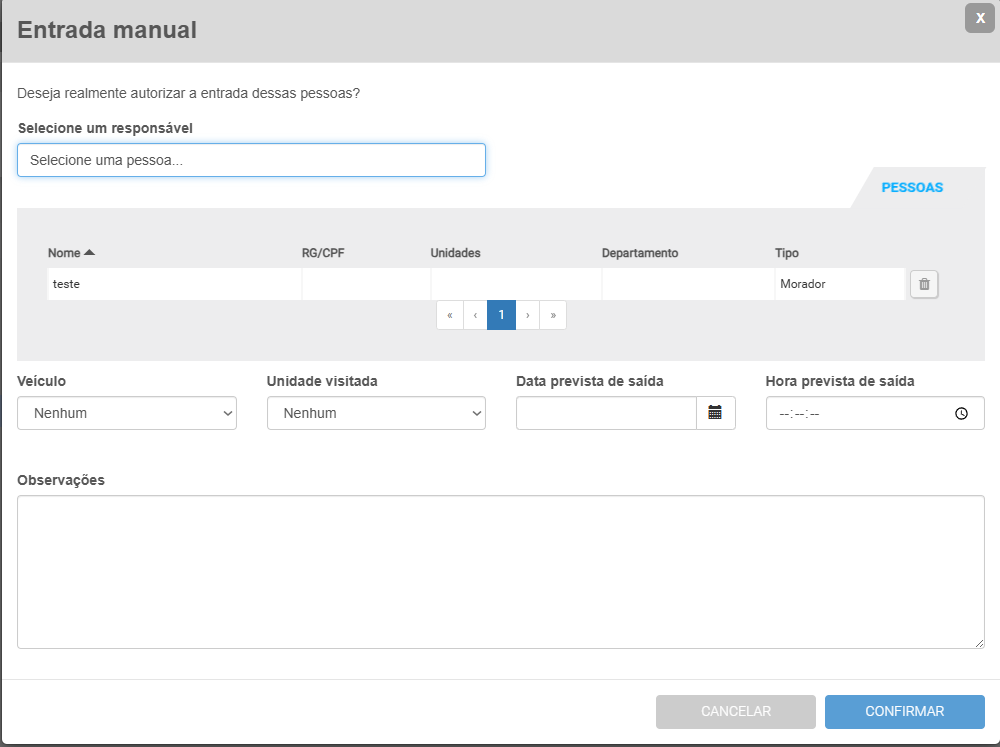
Task: Go to first page of results
Action: (450, 315)
